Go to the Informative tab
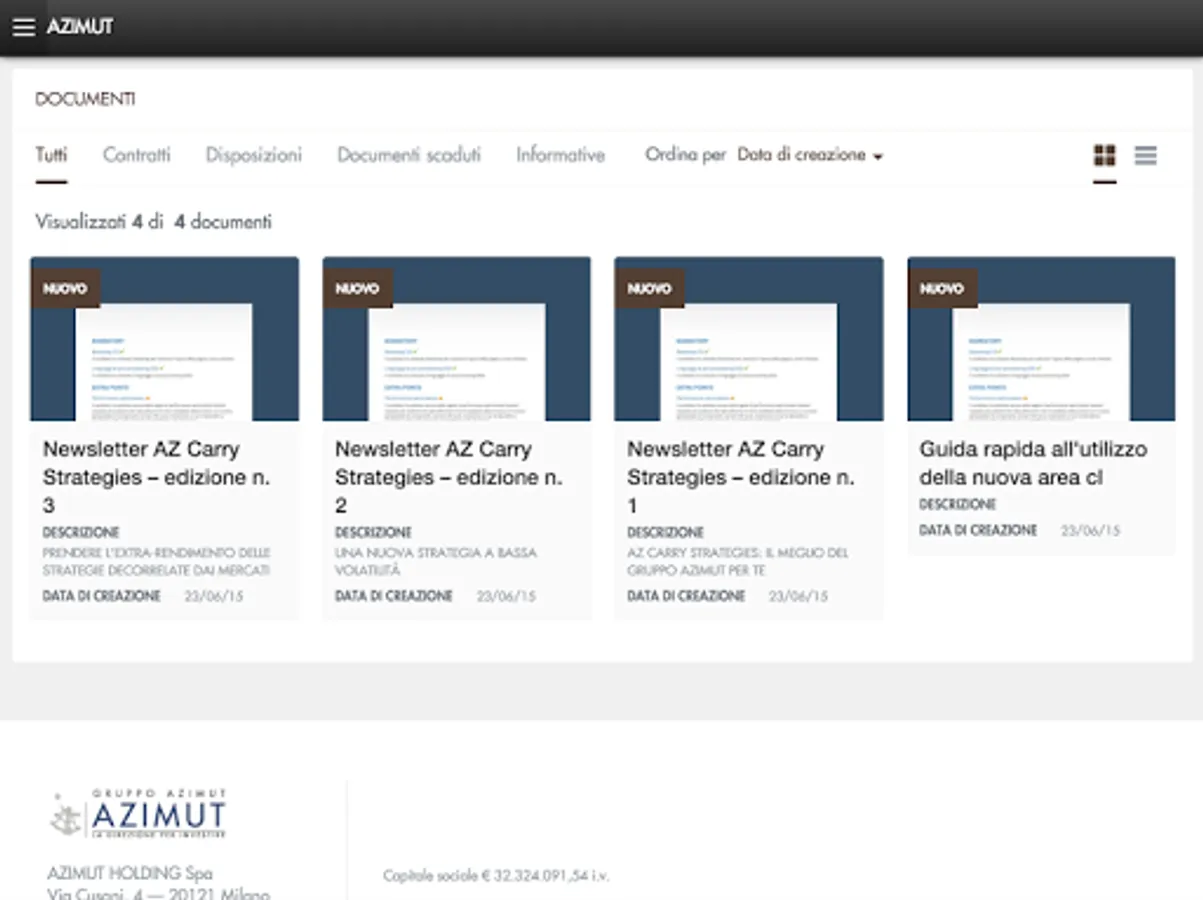 click(x=560, y=155)
